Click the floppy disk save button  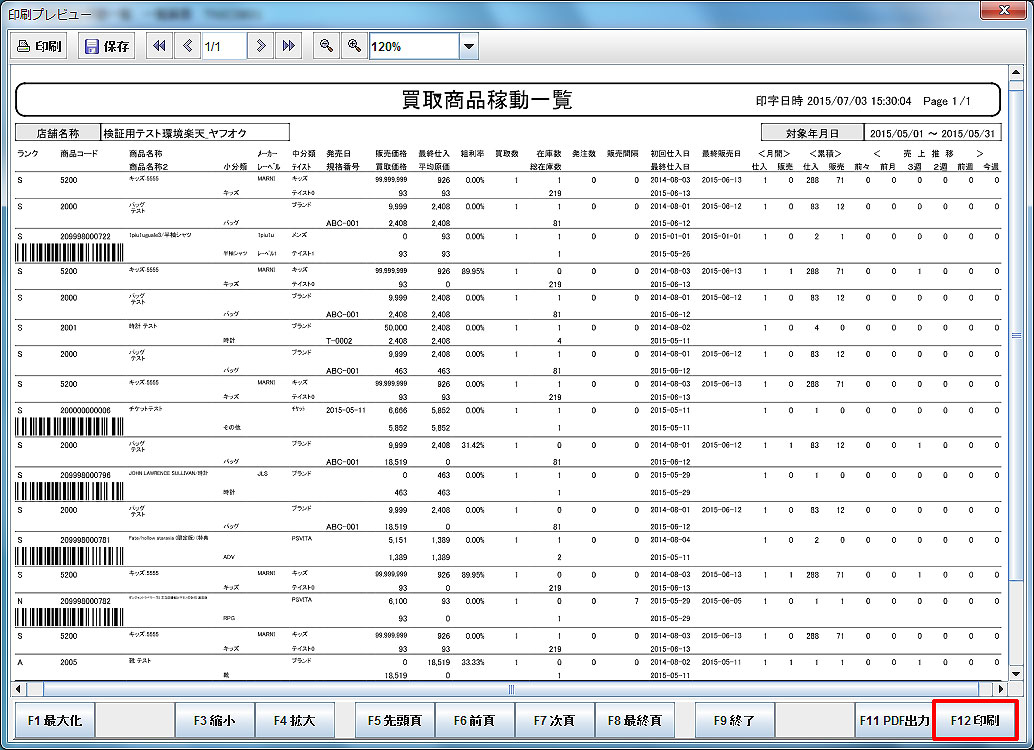[107, 46]
